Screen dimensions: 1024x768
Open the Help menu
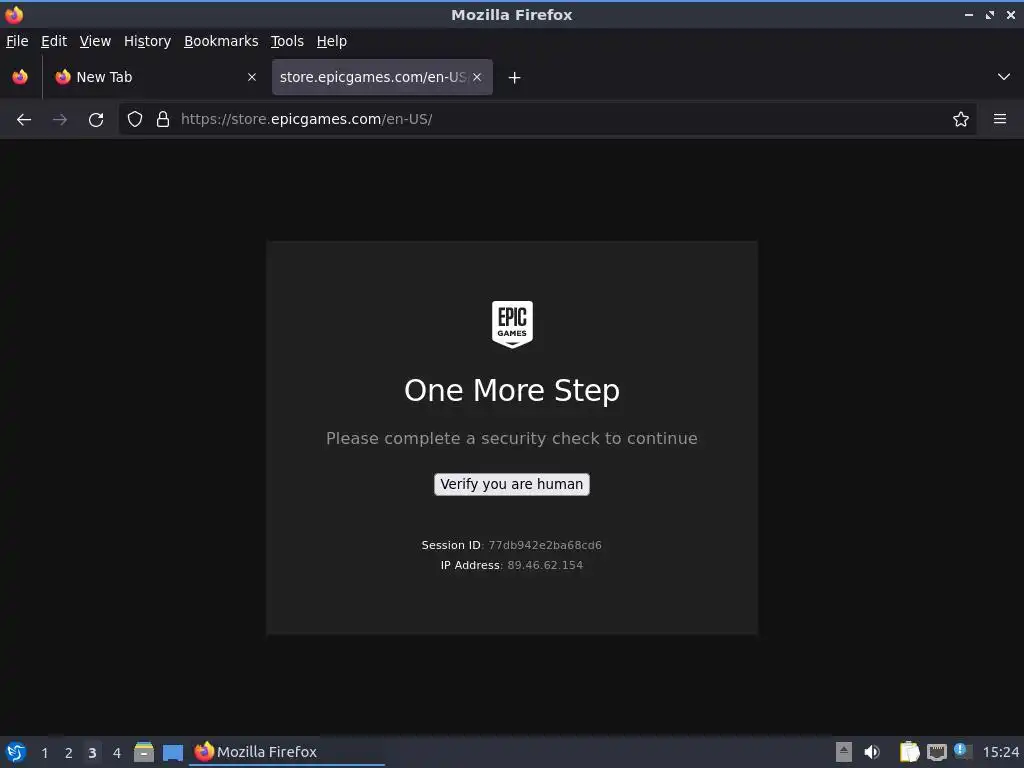(x=332, y=41)
